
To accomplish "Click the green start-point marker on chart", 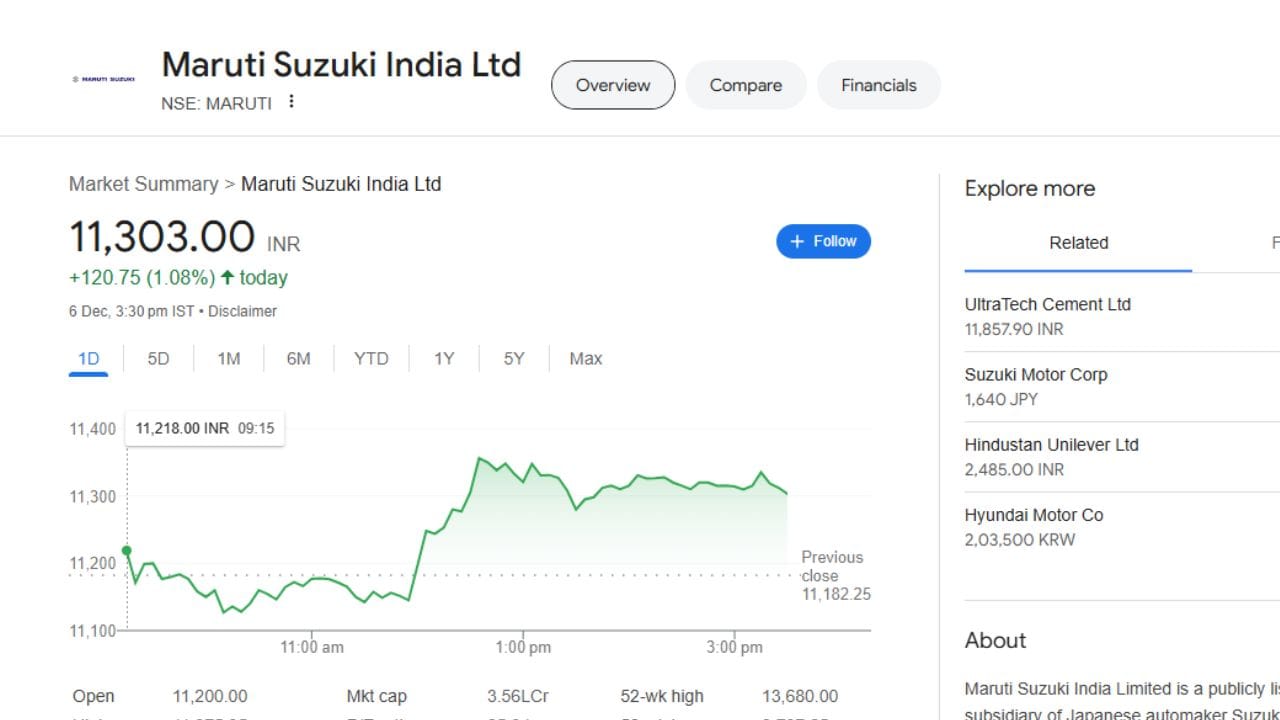I will 127,550.
